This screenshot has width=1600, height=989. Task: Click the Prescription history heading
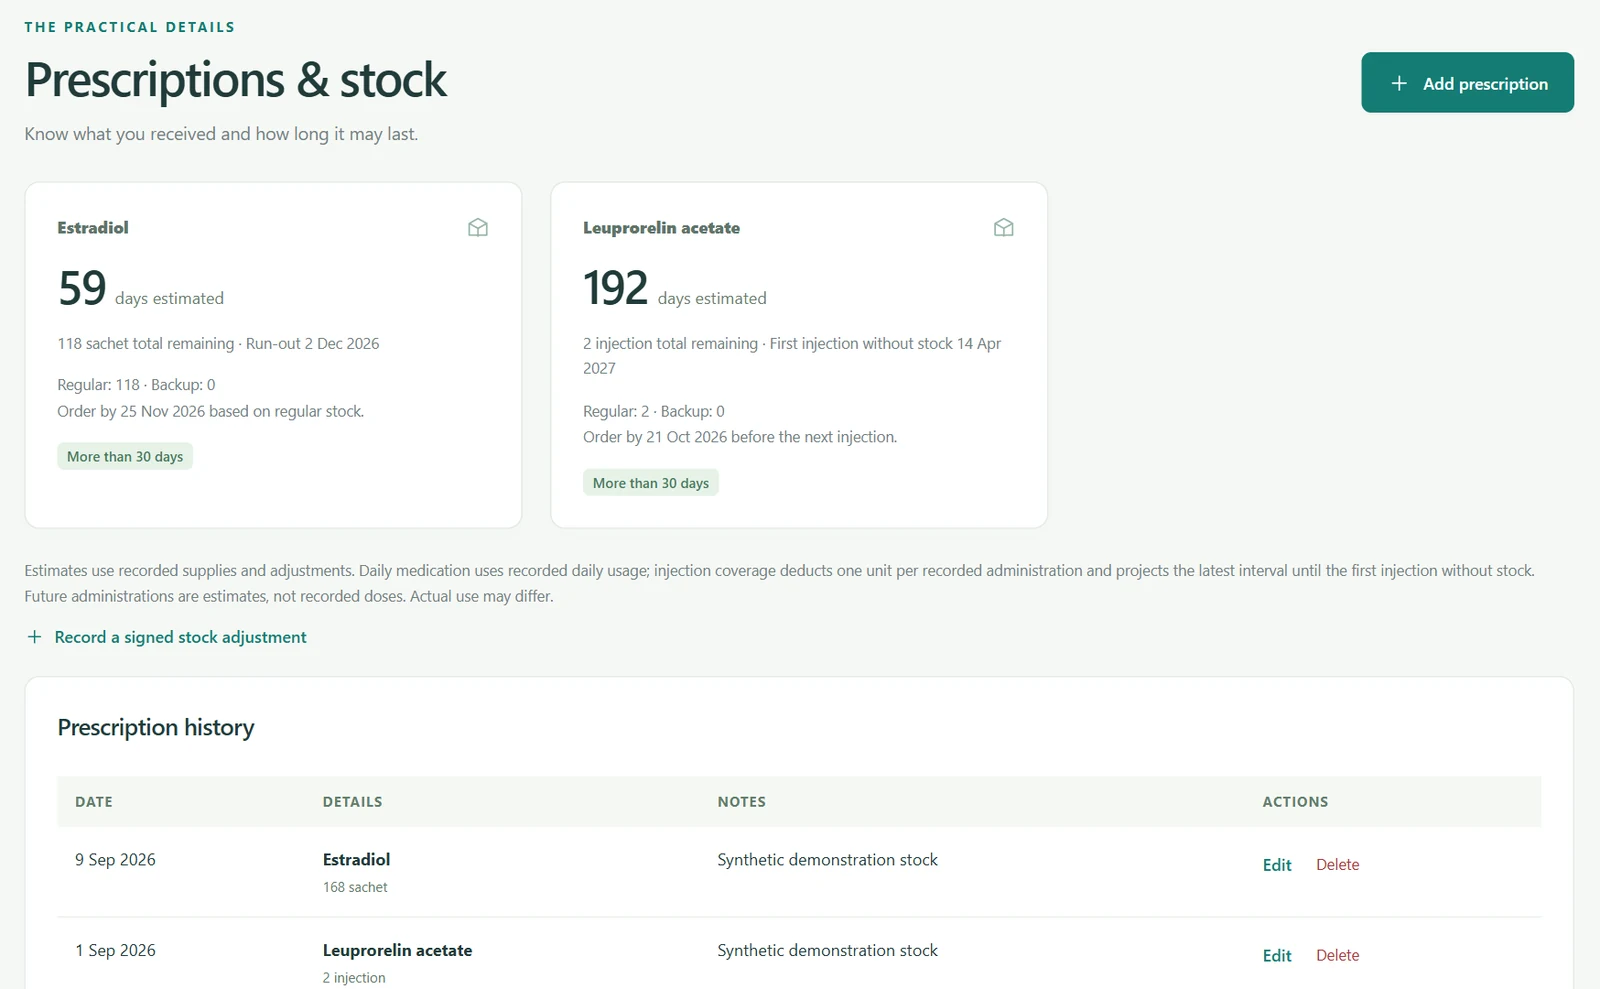point(156,727)
